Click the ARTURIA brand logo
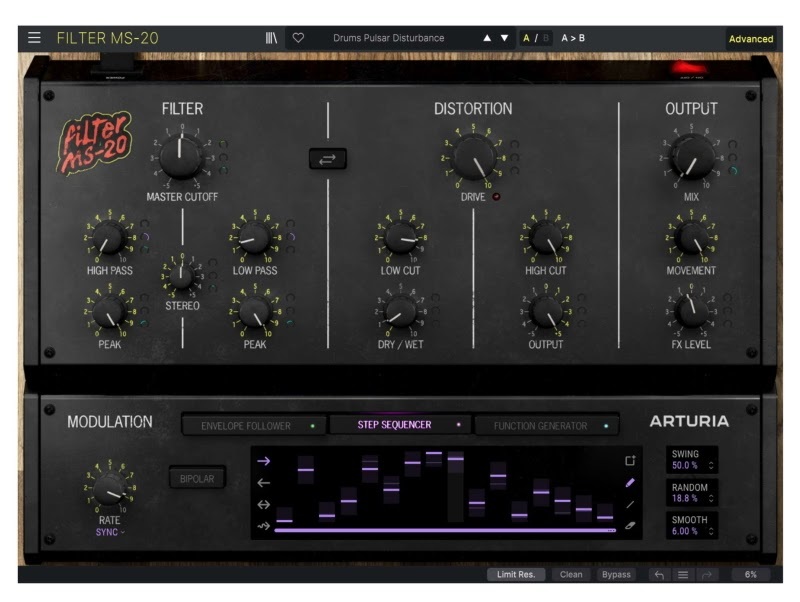Viewport: 800px width, 602px height. pyautogui.click(x=689, y=421)
